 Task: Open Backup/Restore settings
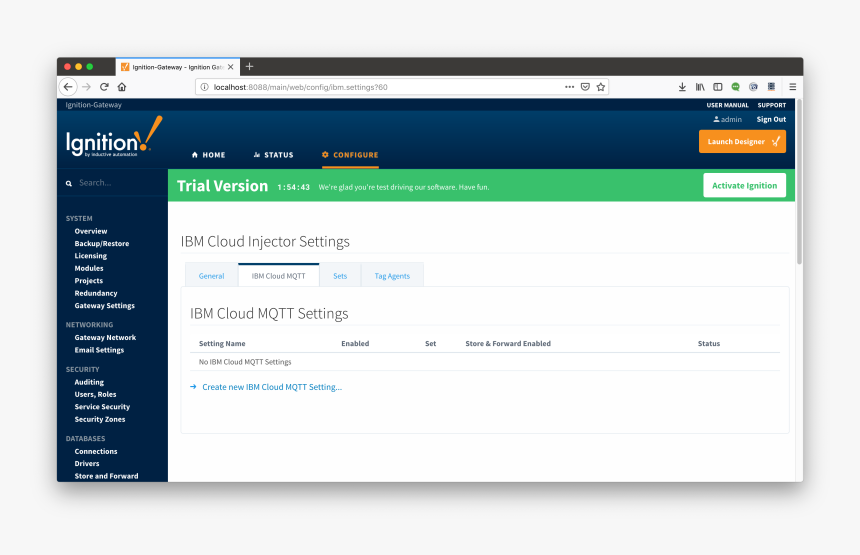pyautogui.click(x=102, y=243)
